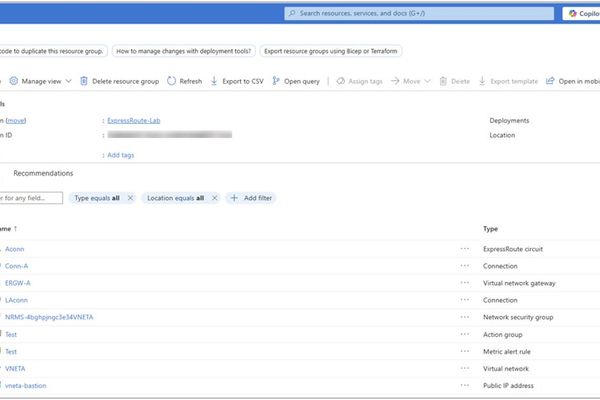Click the Move arrow icon
600x400 pixels.
click(395, 81)
